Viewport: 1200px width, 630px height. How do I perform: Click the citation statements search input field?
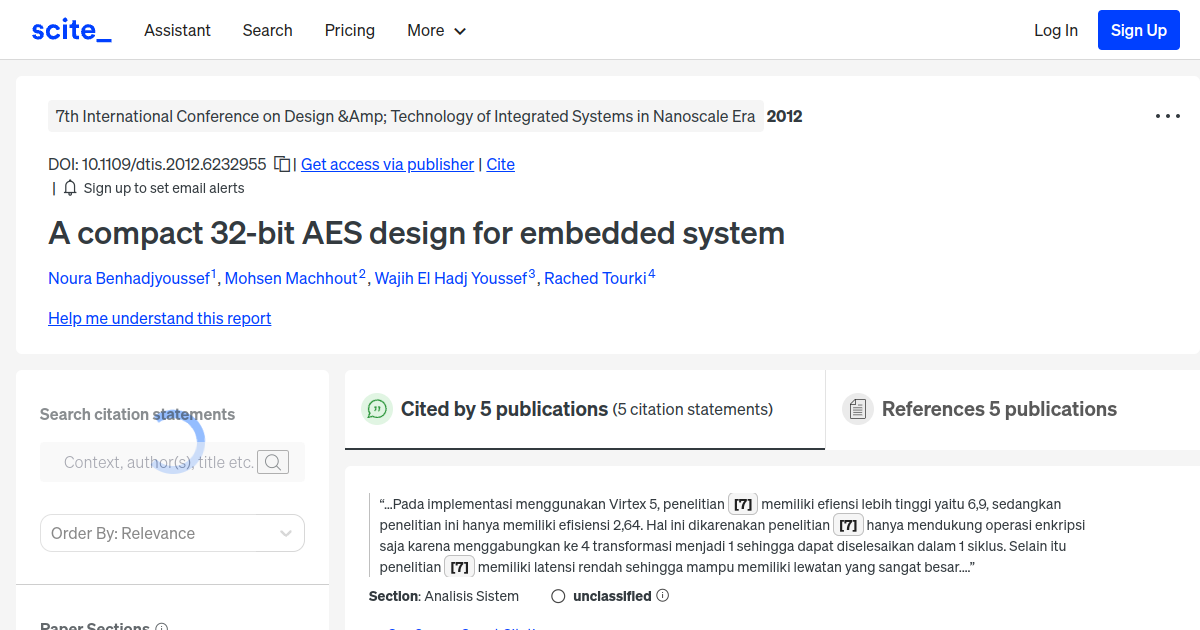pos(160,461)
